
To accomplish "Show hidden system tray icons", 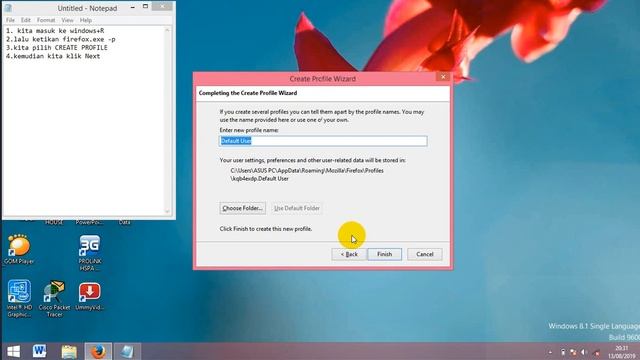I will pyautogui.click(x=550, y=352).
